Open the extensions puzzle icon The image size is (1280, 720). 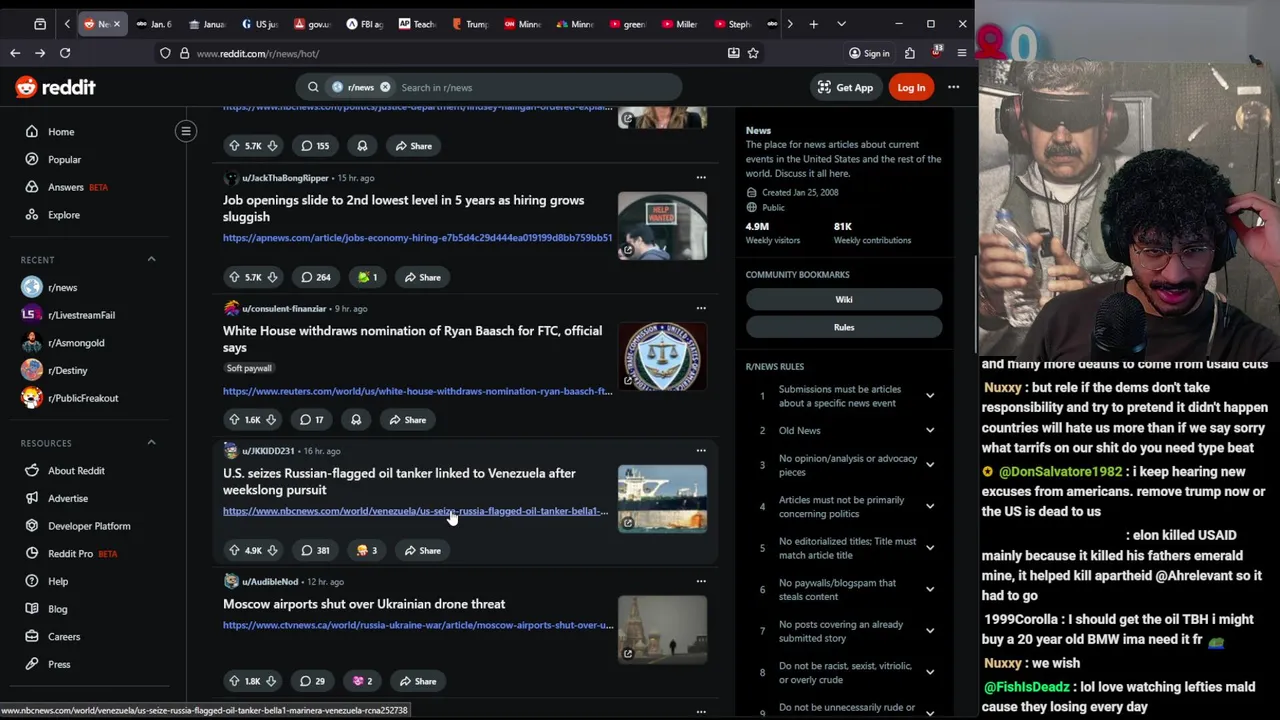[x=909, y=53]
